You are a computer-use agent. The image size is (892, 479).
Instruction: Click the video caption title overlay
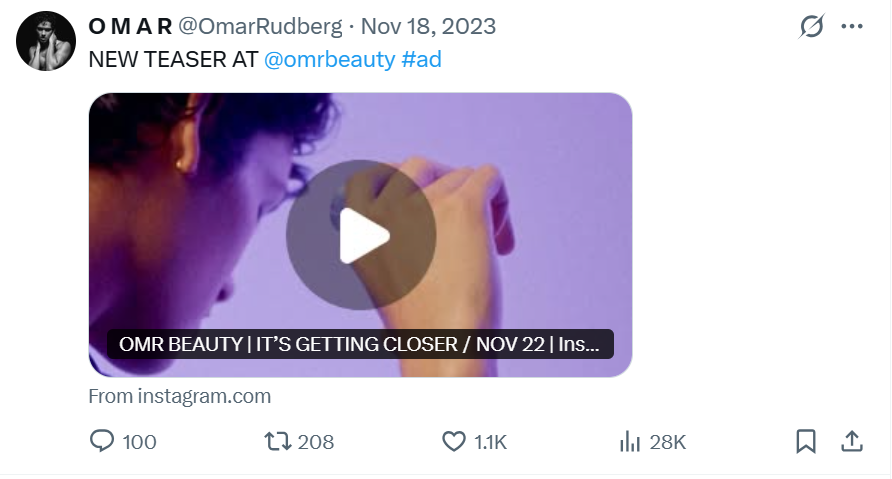(360, 345)
